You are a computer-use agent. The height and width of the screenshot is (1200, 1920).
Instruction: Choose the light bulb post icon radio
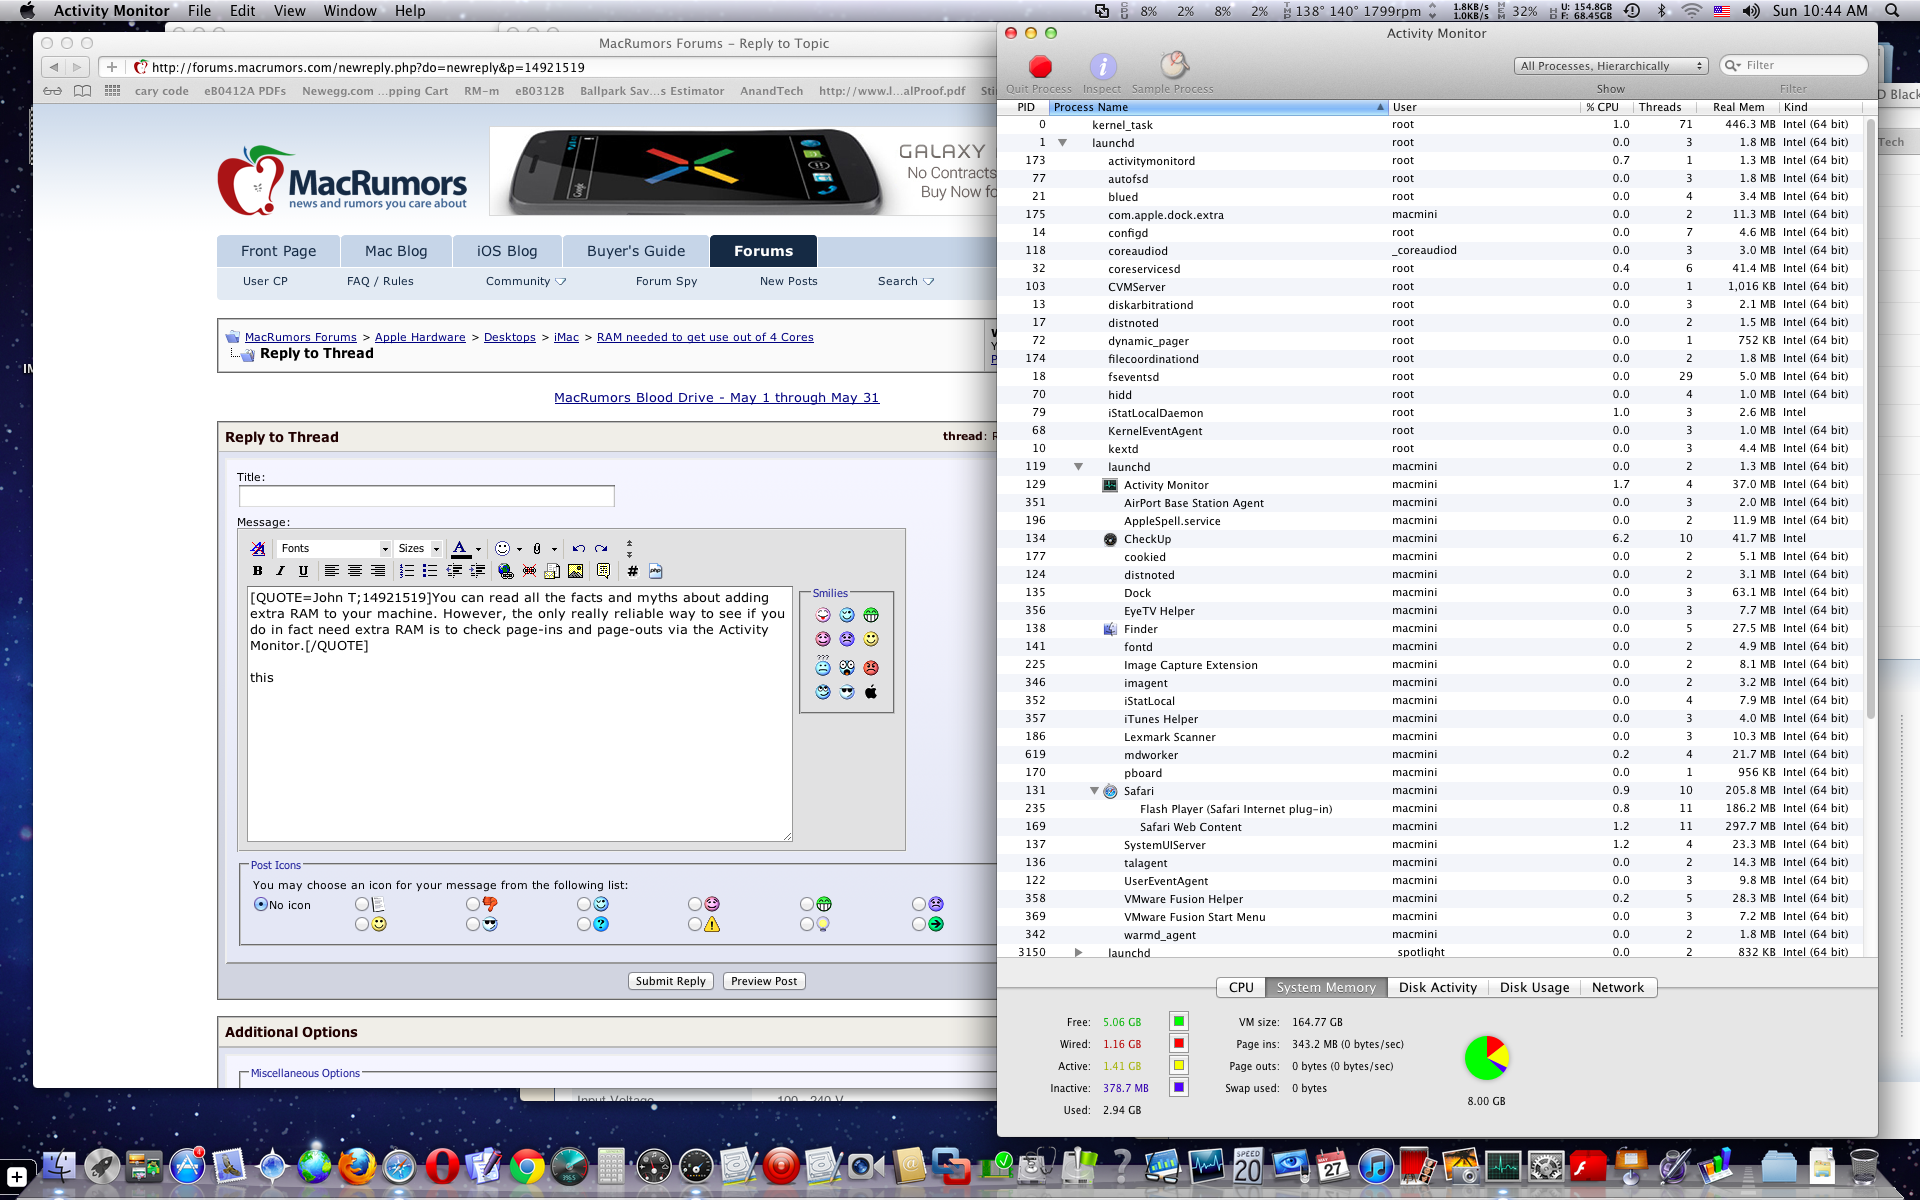pyautogui.click(x=807, y=924)
